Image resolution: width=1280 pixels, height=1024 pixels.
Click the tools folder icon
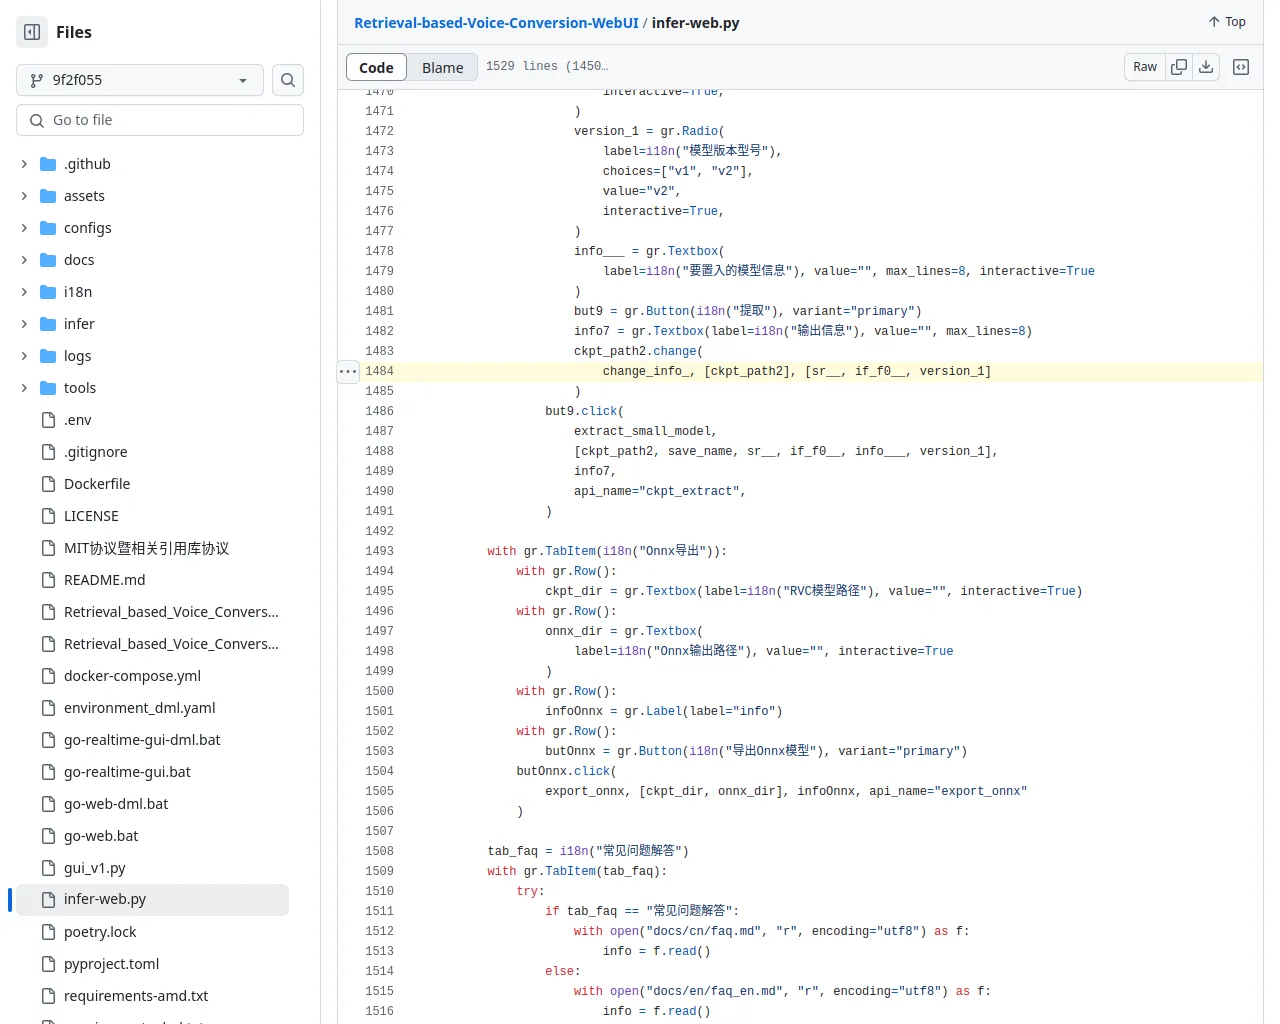click(48, 388)
